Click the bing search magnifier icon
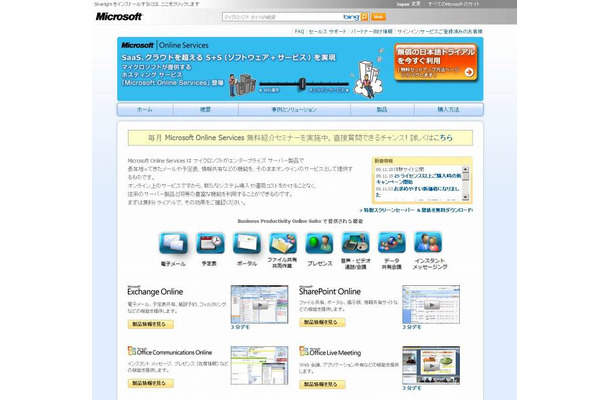The image size is (610, 400). tap(364, 17)
